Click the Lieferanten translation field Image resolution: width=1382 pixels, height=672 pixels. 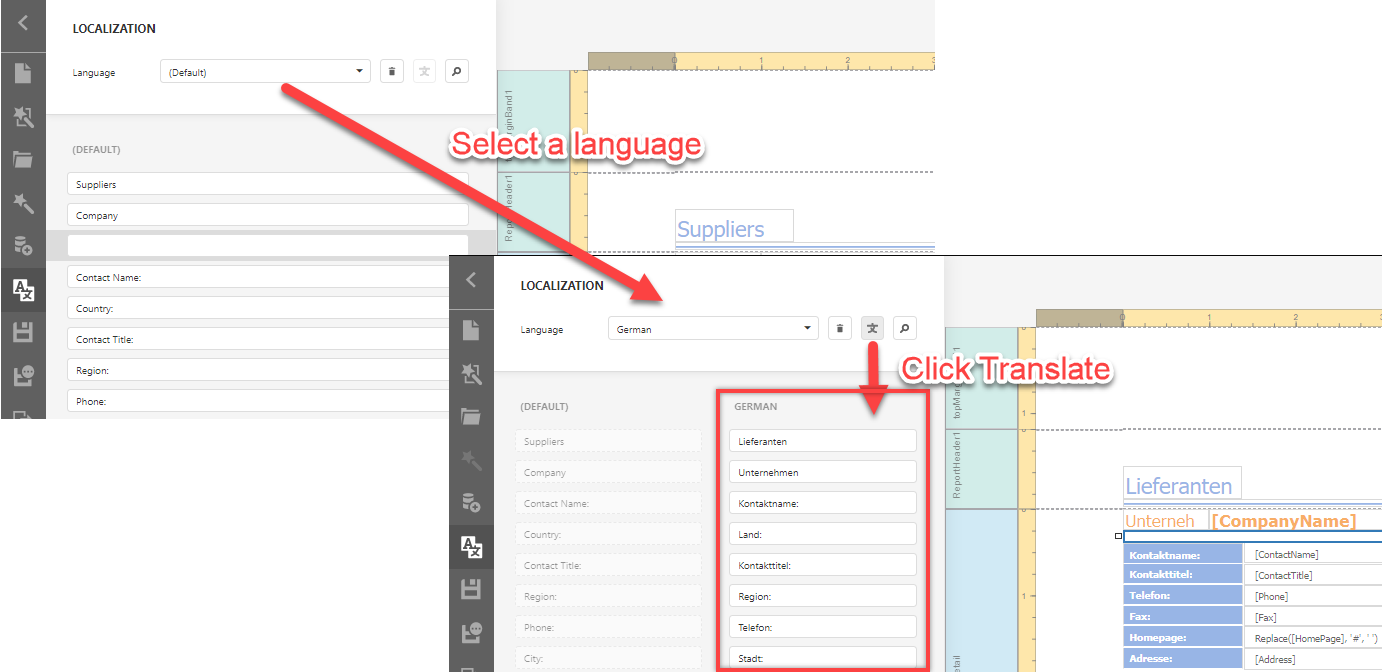tap(823, 441)
